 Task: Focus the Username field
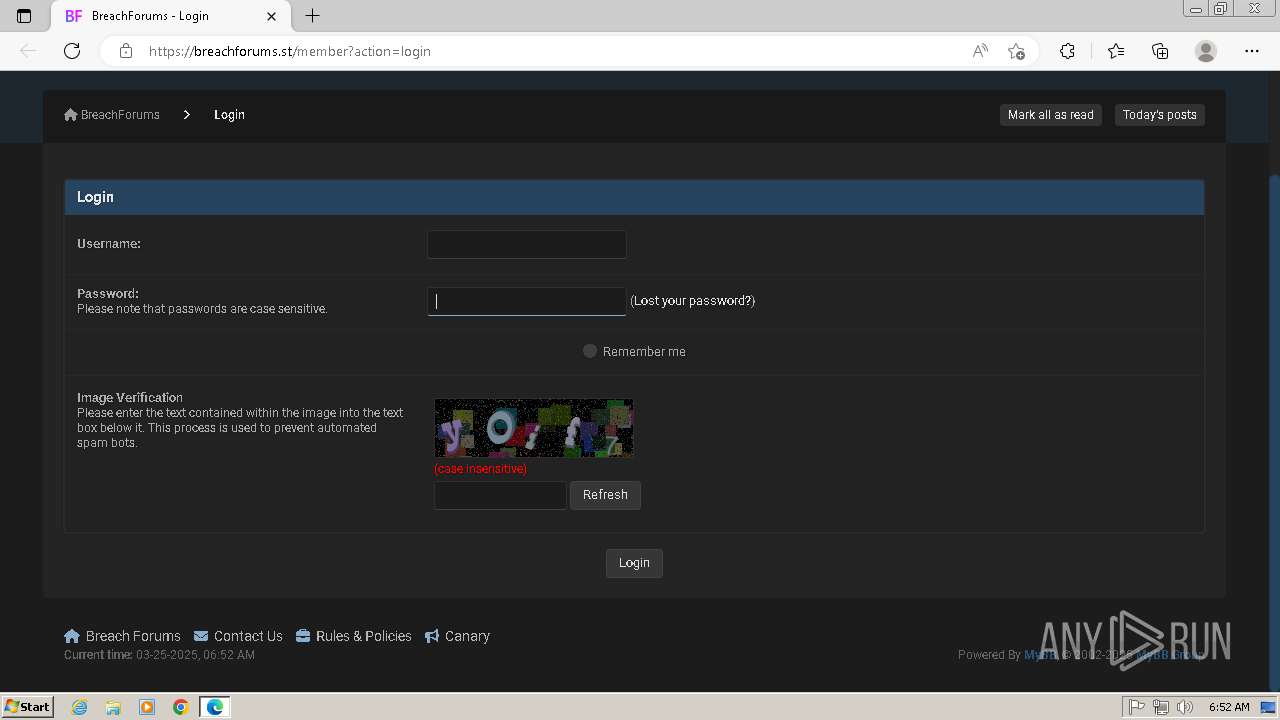(527, 244)
